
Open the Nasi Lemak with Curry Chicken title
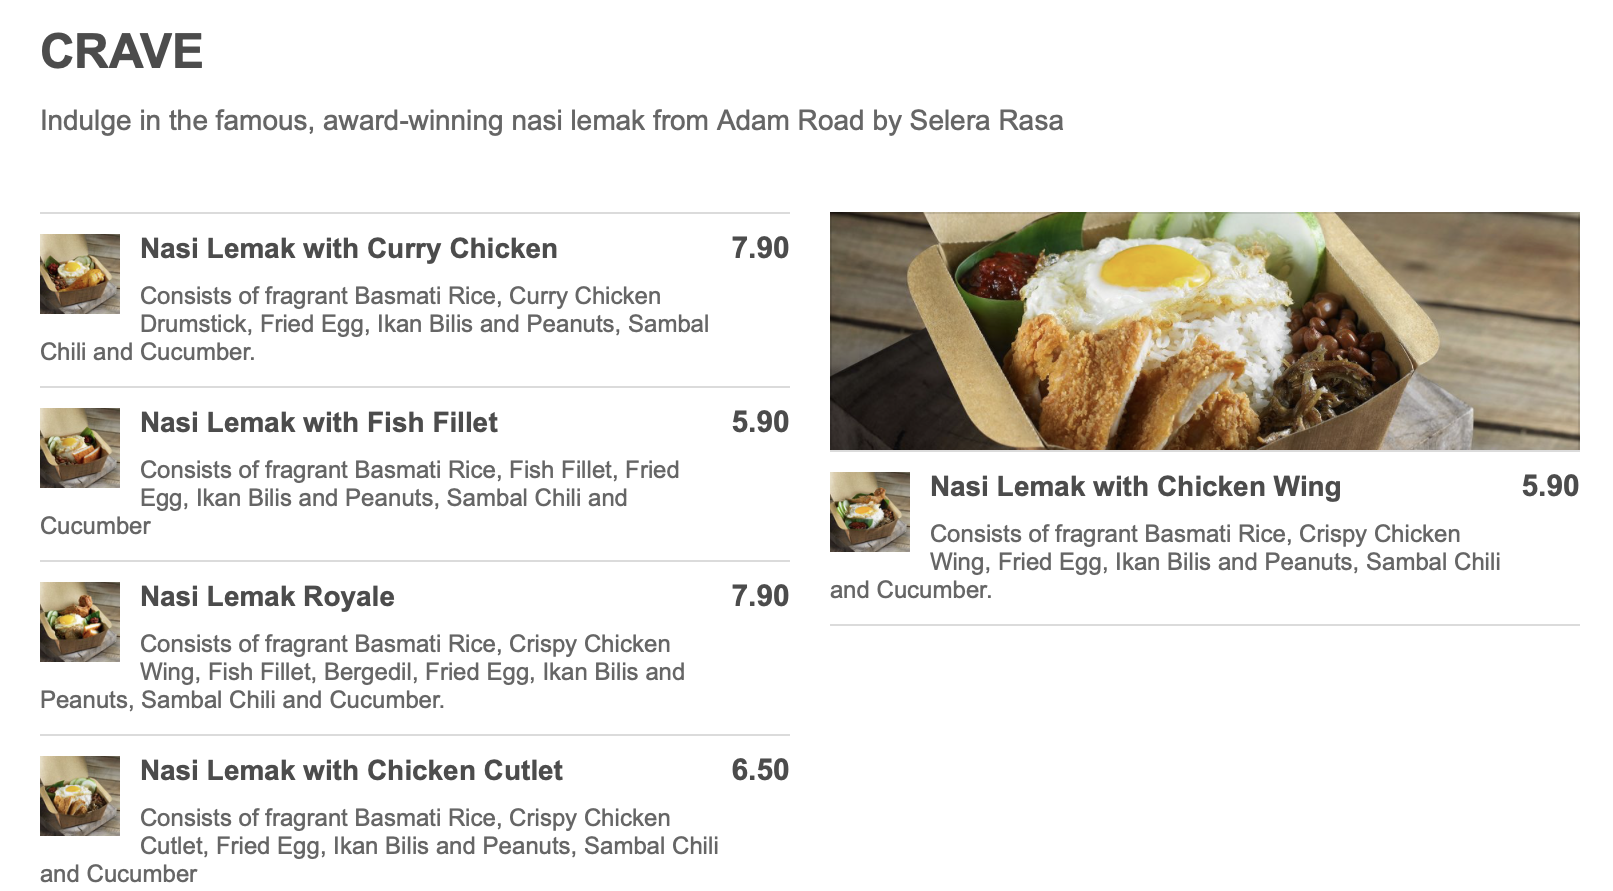click(348, 249)
